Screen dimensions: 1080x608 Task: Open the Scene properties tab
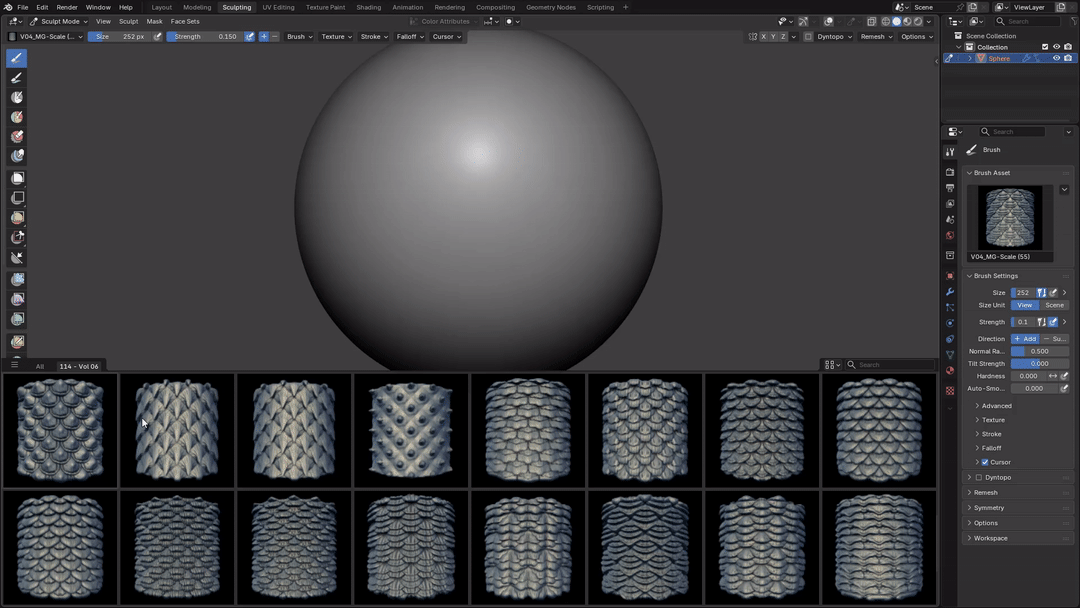click(950, 220)
